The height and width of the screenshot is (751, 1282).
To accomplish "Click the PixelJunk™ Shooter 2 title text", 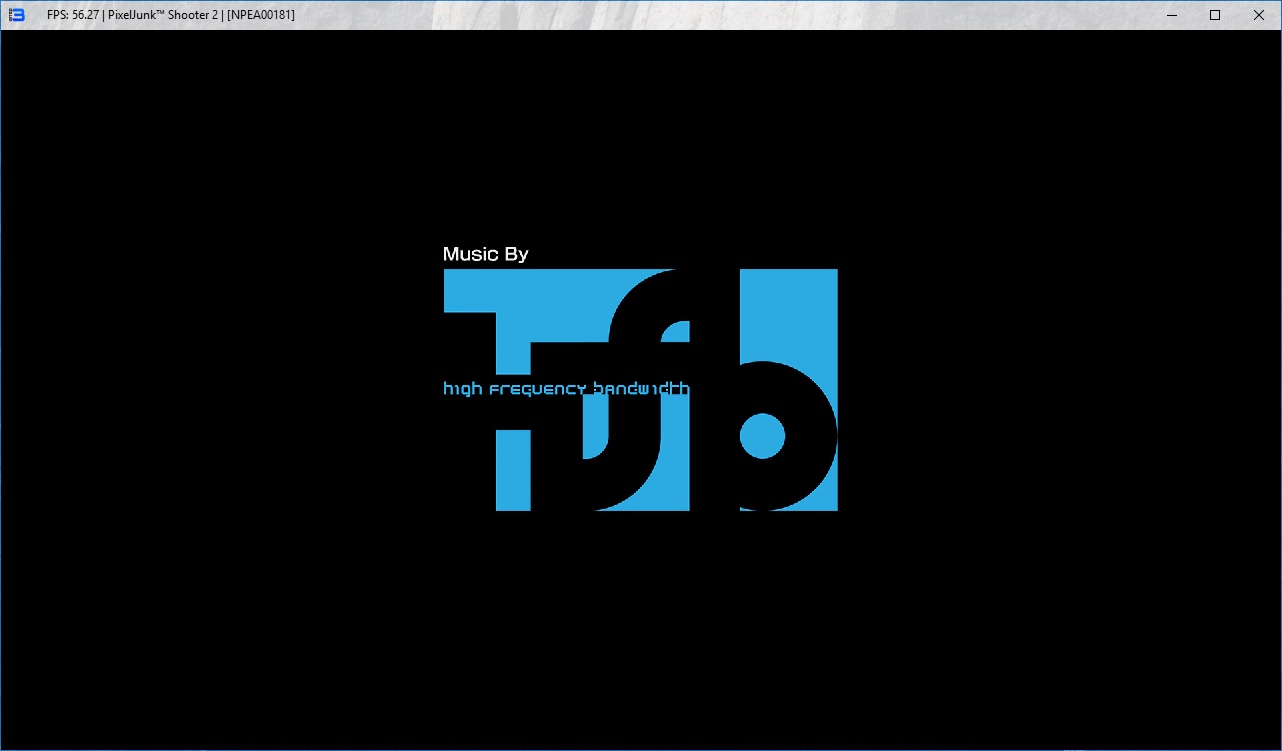I will pos(162,15).
